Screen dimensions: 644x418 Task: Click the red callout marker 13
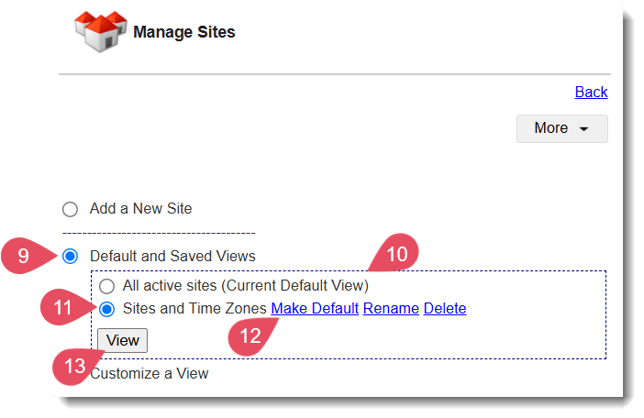click(75, 366)
